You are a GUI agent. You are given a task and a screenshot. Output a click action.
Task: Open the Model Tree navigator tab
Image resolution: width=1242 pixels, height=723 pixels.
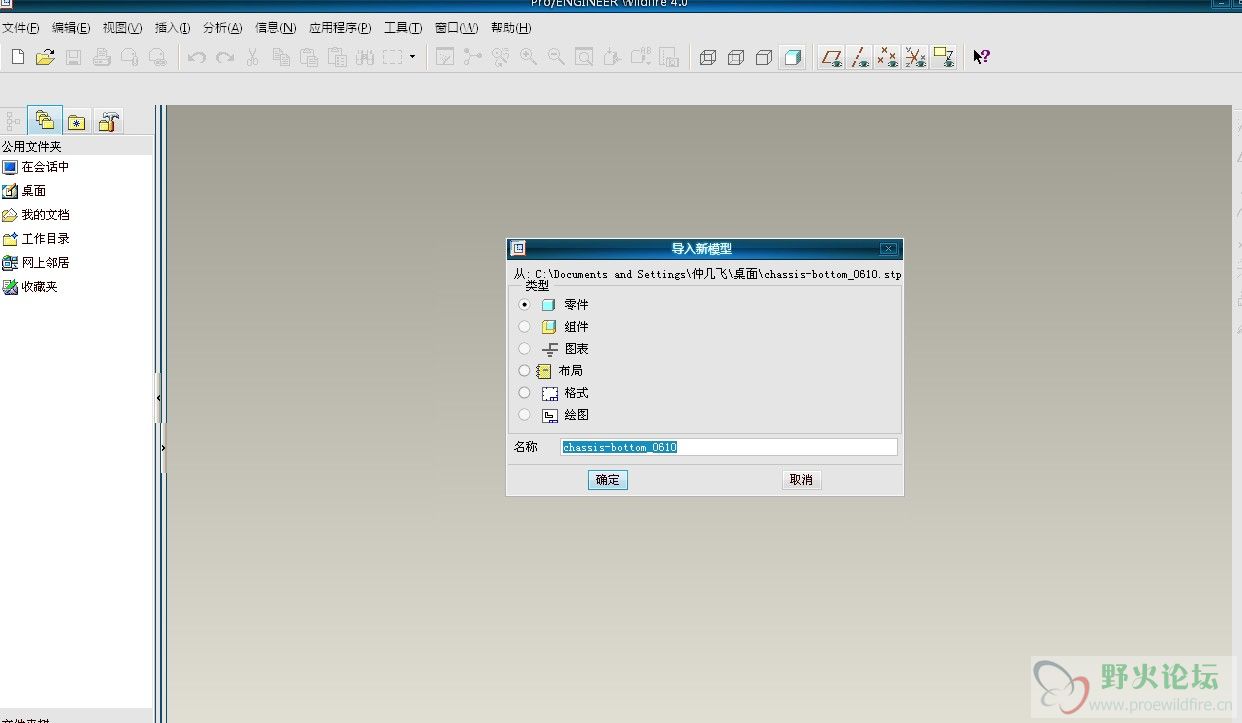pos(13,122)
